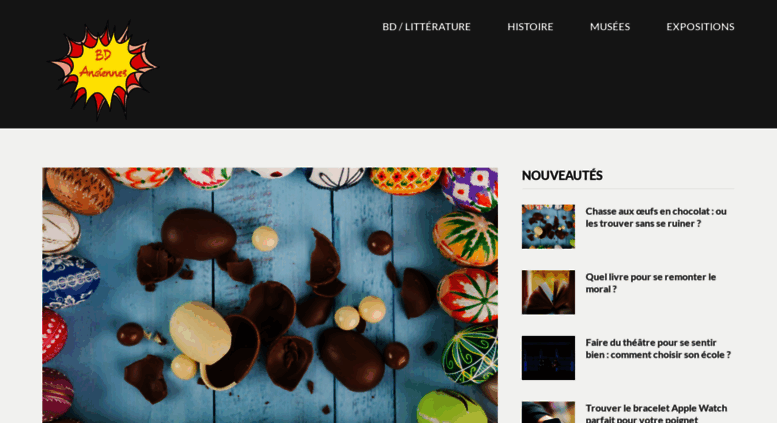Click the Apple Watch bracelet article thumbnail

[x=548, y=412]
